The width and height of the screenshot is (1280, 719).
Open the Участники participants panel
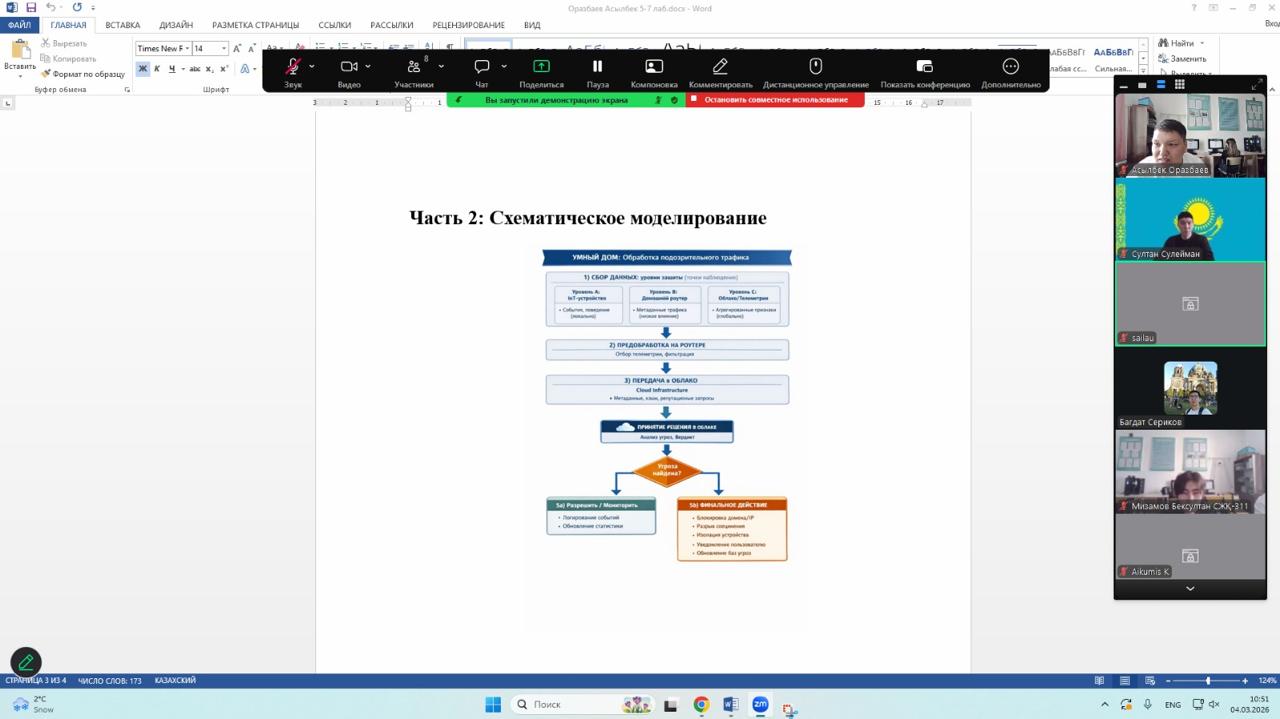413,67
